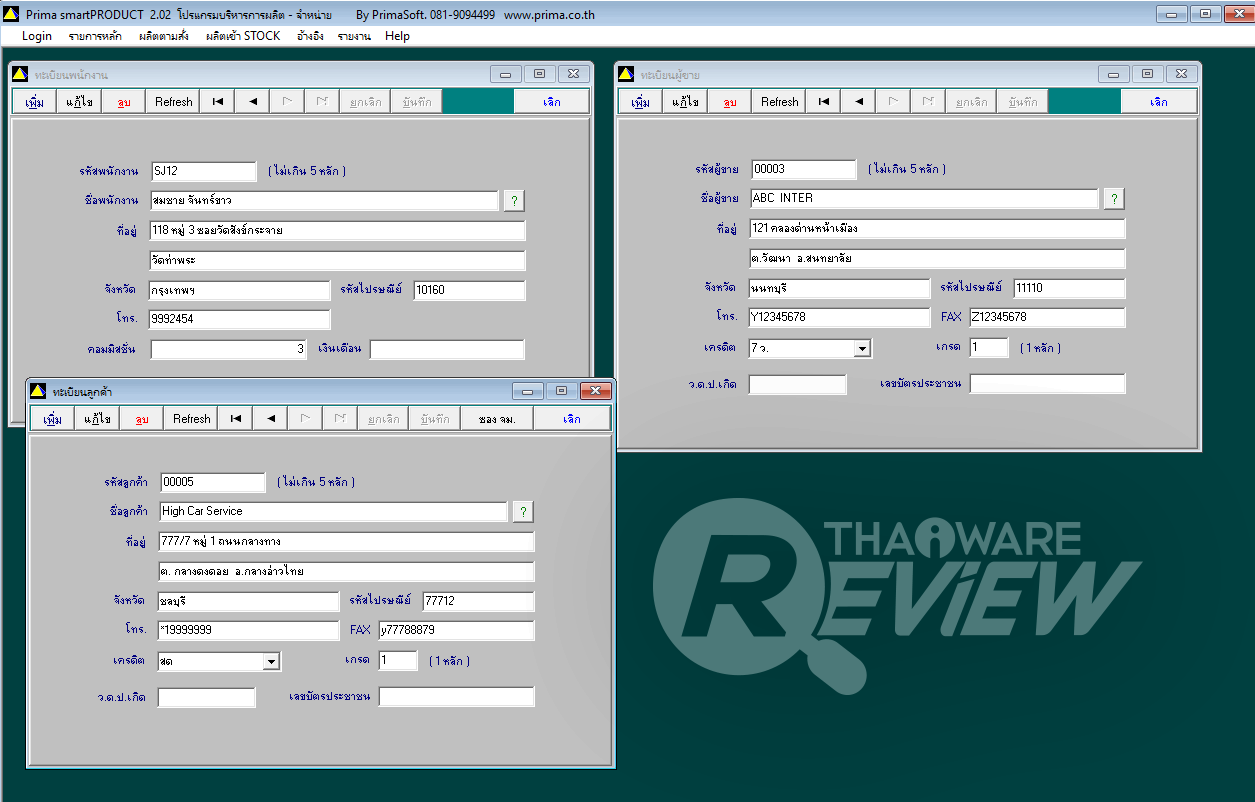Image resolution: width=1255 pixels, height=802 pixels.
Task: Click เลิก in the supplier window
Action: 1159,102
